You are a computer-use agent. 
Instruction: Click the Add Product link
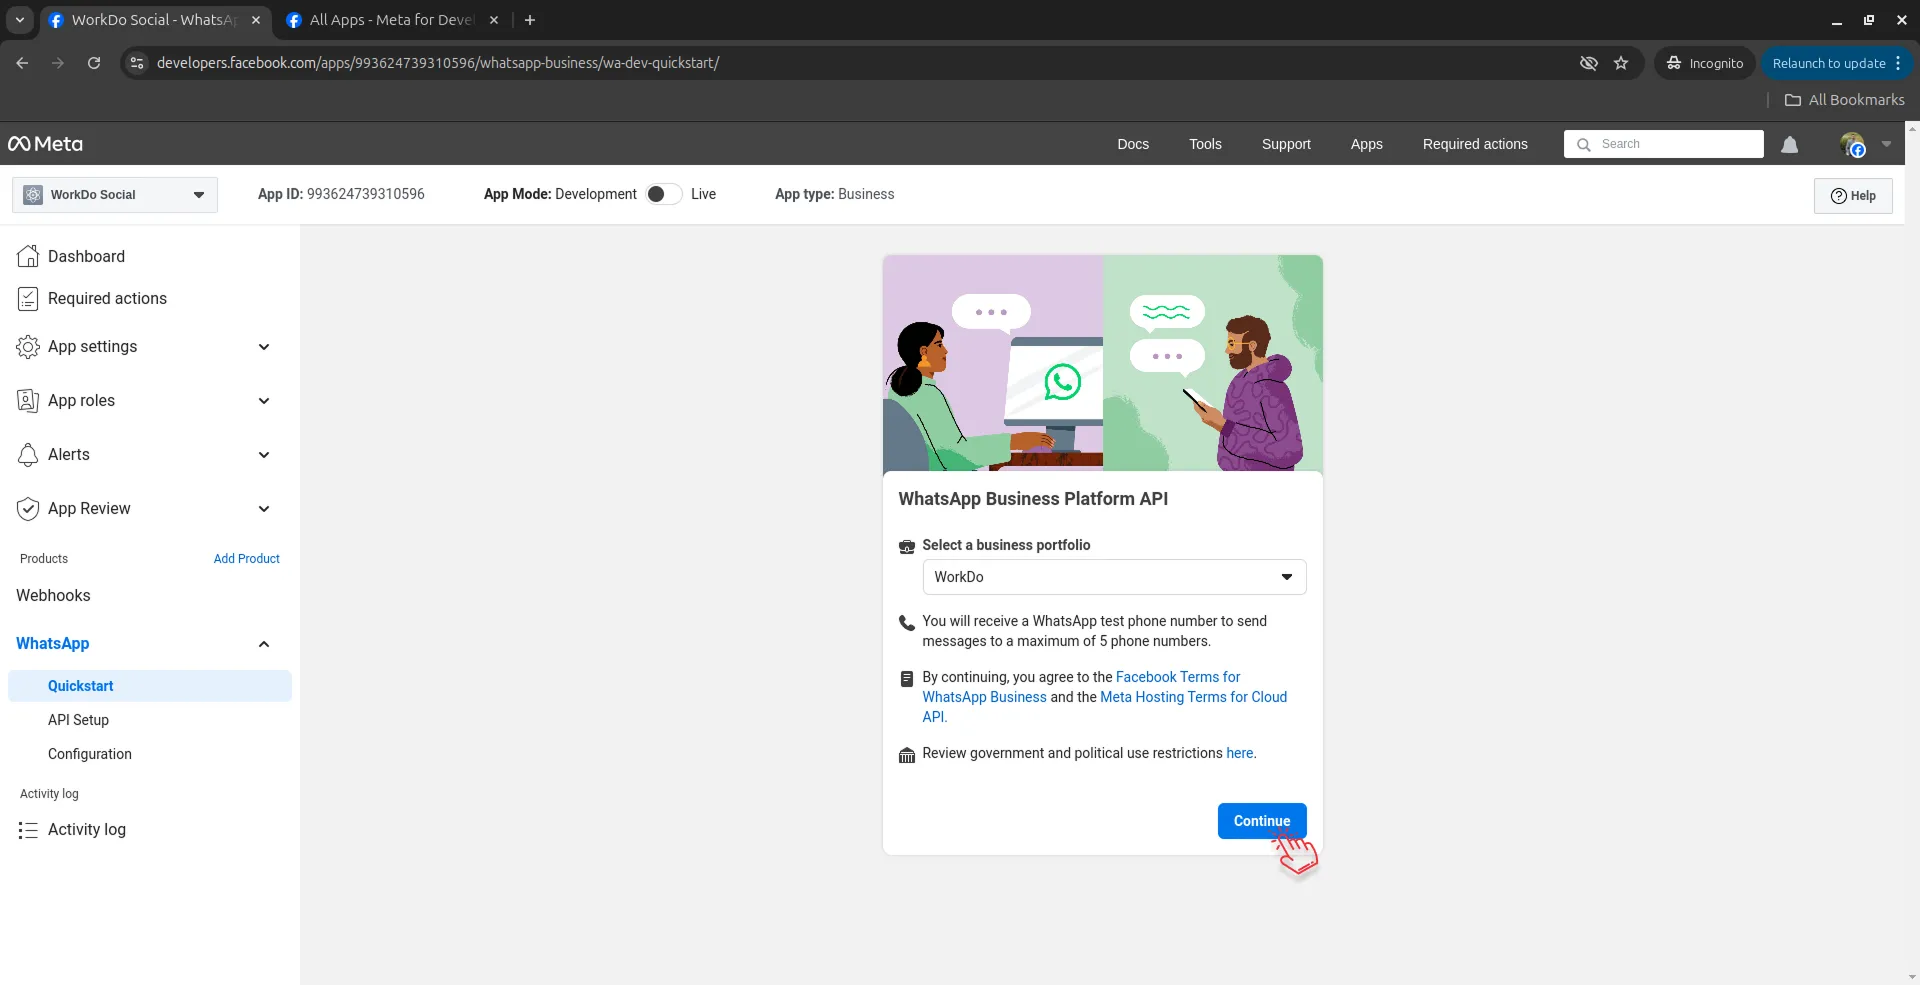[246, 559]
